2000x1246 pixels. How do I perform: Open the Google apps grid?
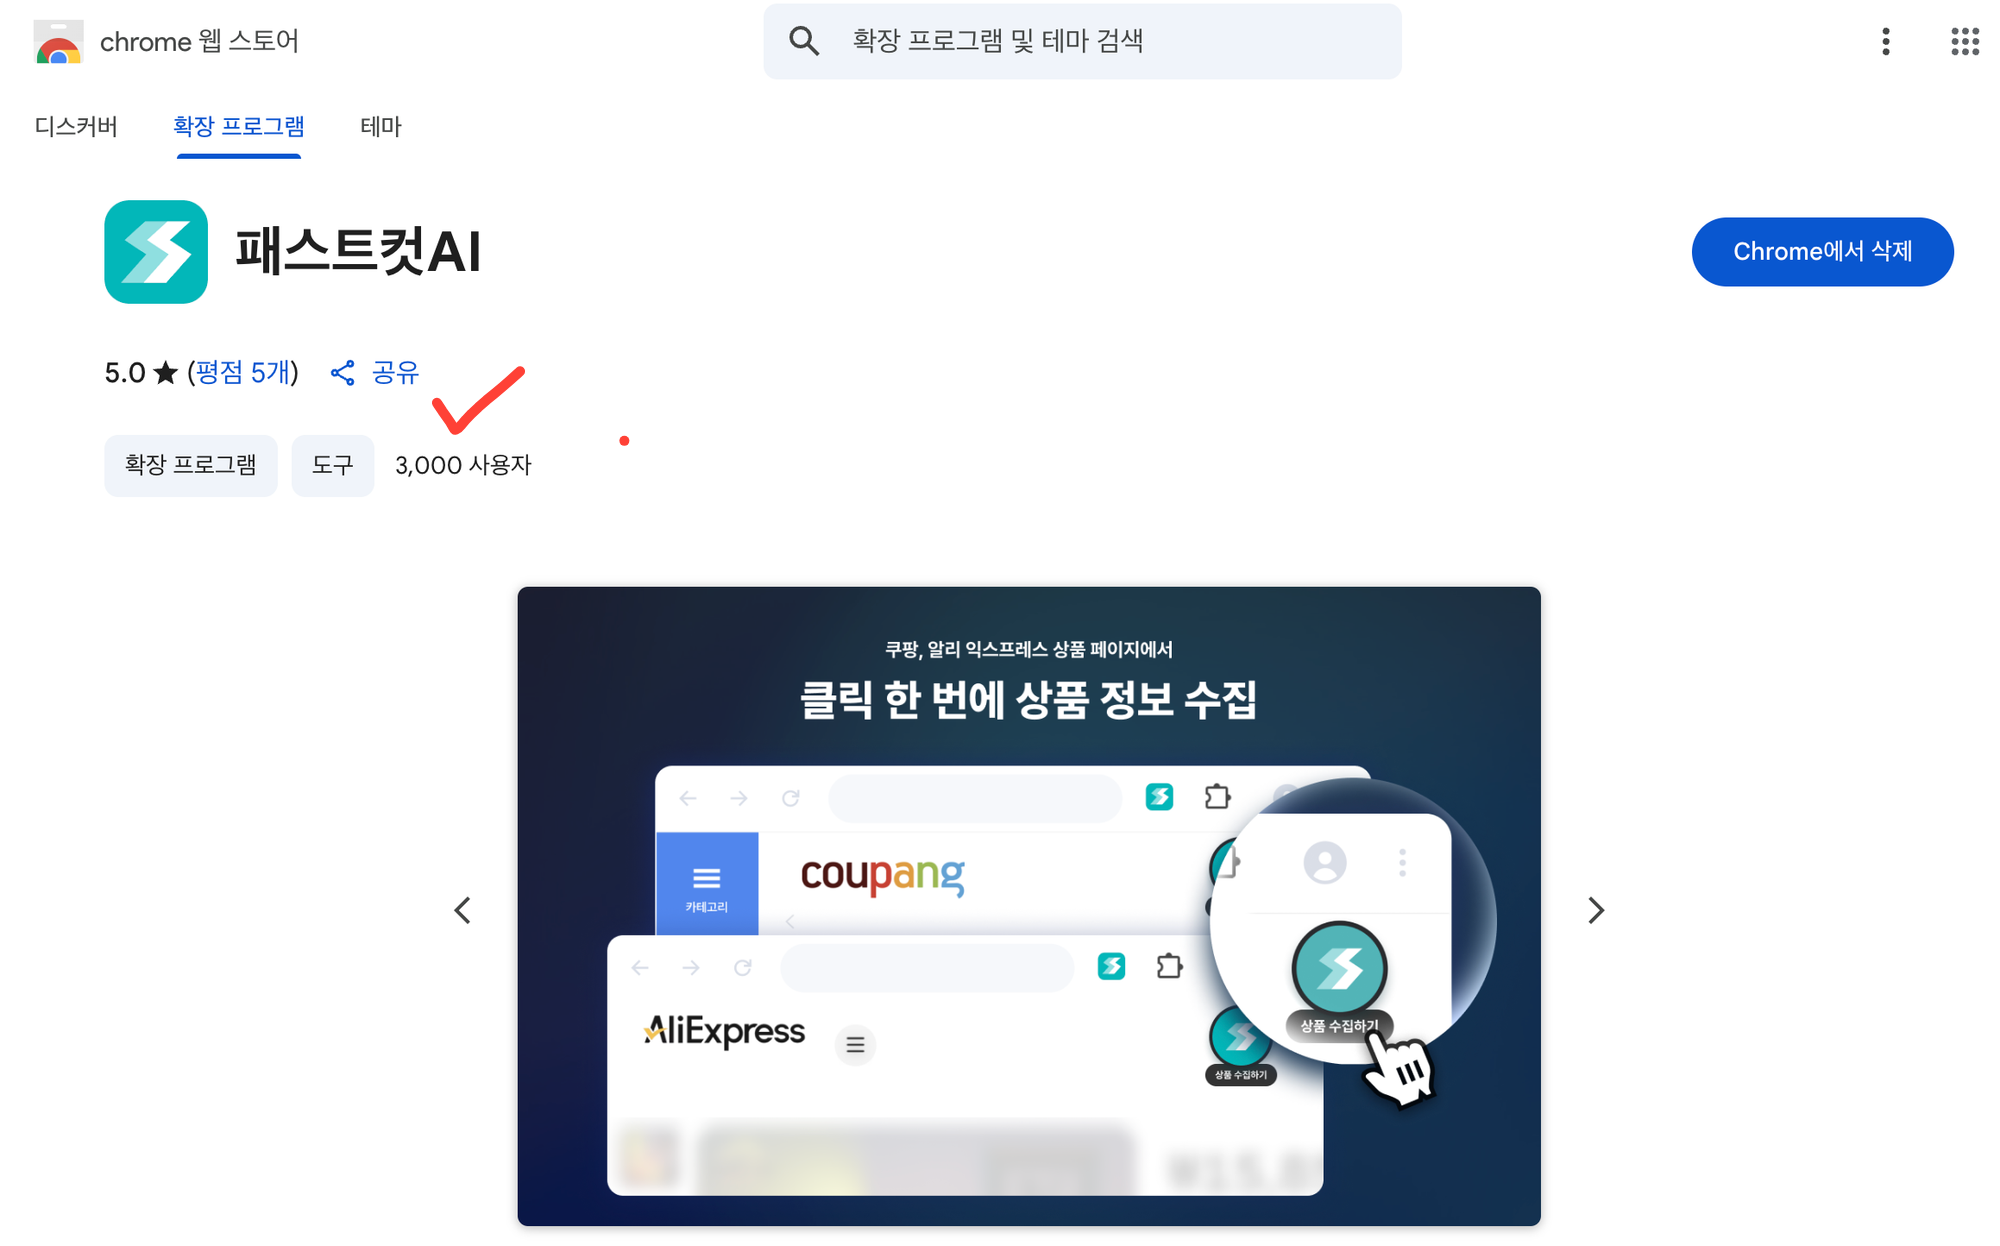point(1965,41)
